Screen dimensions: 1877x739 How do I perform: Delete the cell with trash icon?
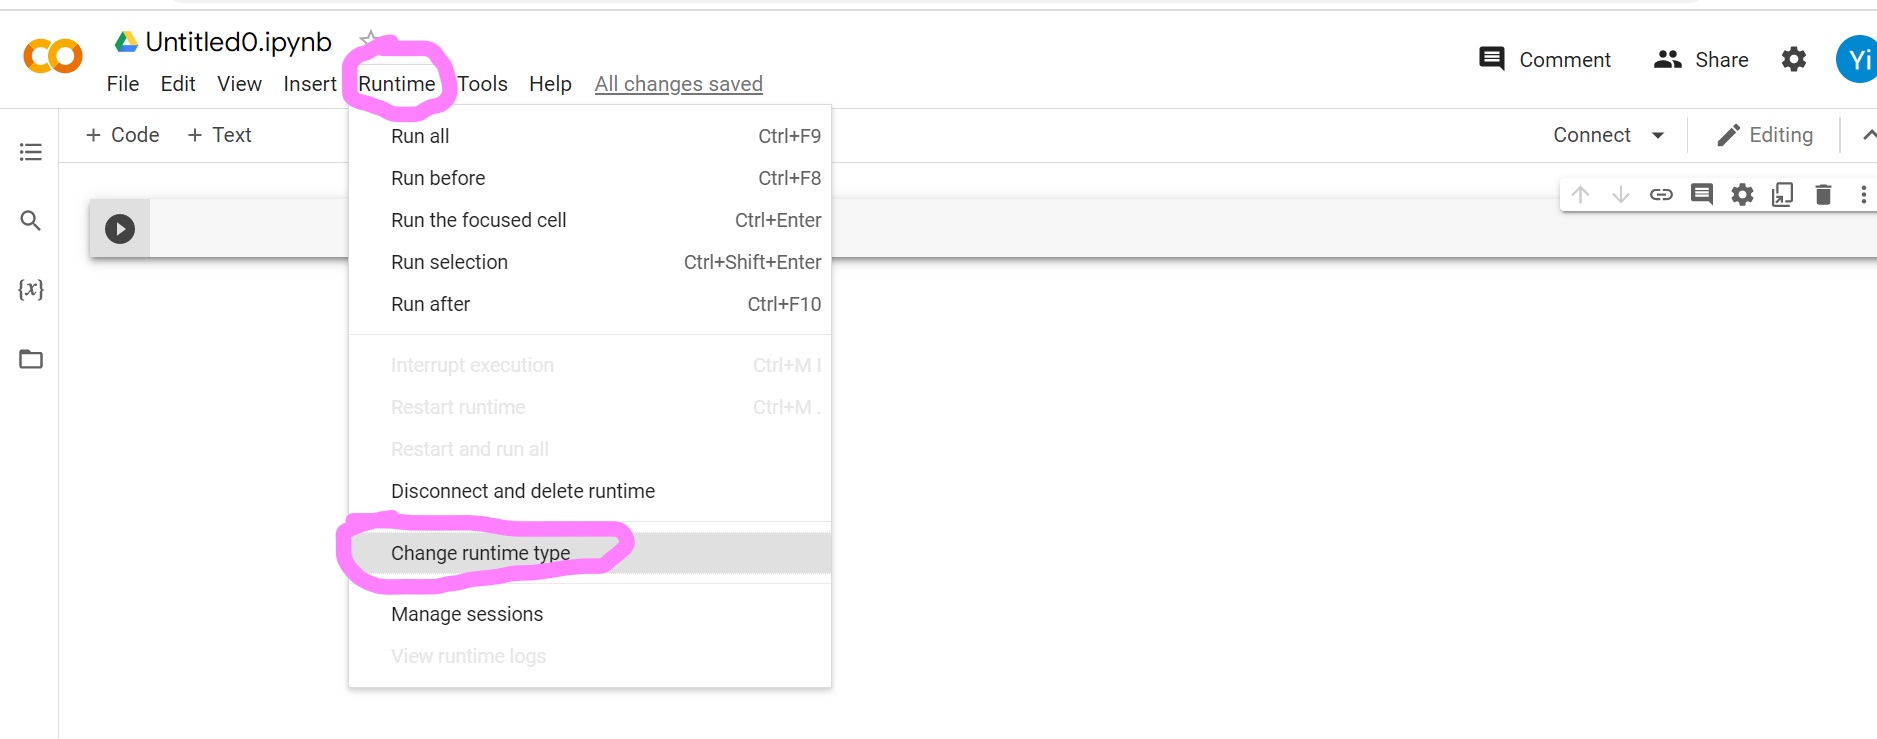tap(1823, 194)
